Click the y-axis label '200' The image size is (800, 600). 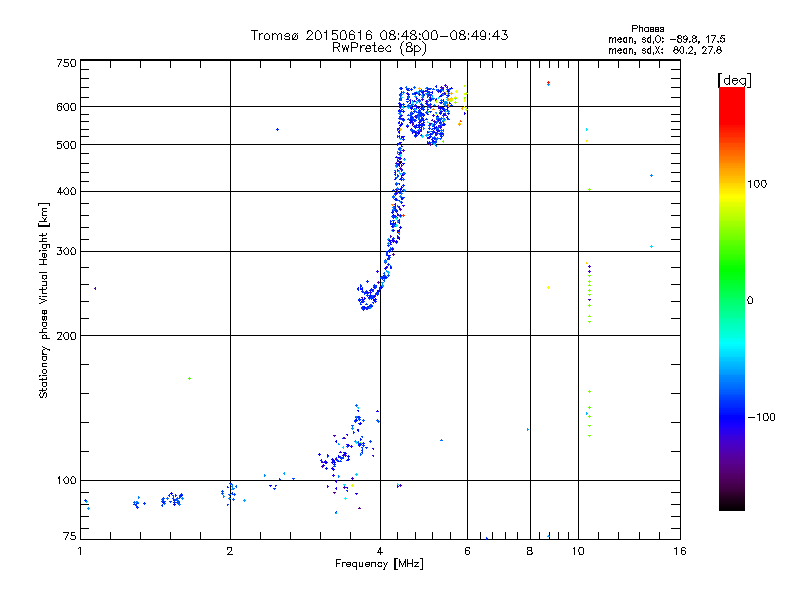click(x=67, y=336)
